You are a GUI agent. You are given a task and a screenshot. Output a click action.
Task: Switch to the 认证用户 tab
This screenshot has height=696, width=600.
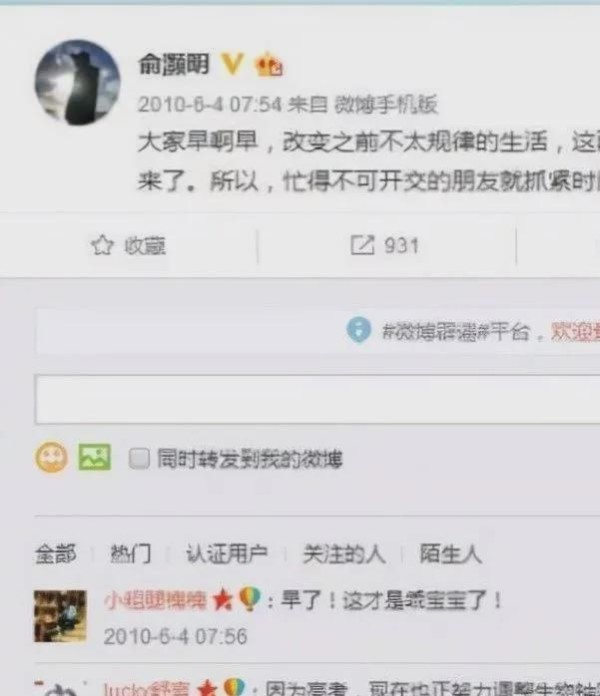pyautogui.click(x=226, y=554)
